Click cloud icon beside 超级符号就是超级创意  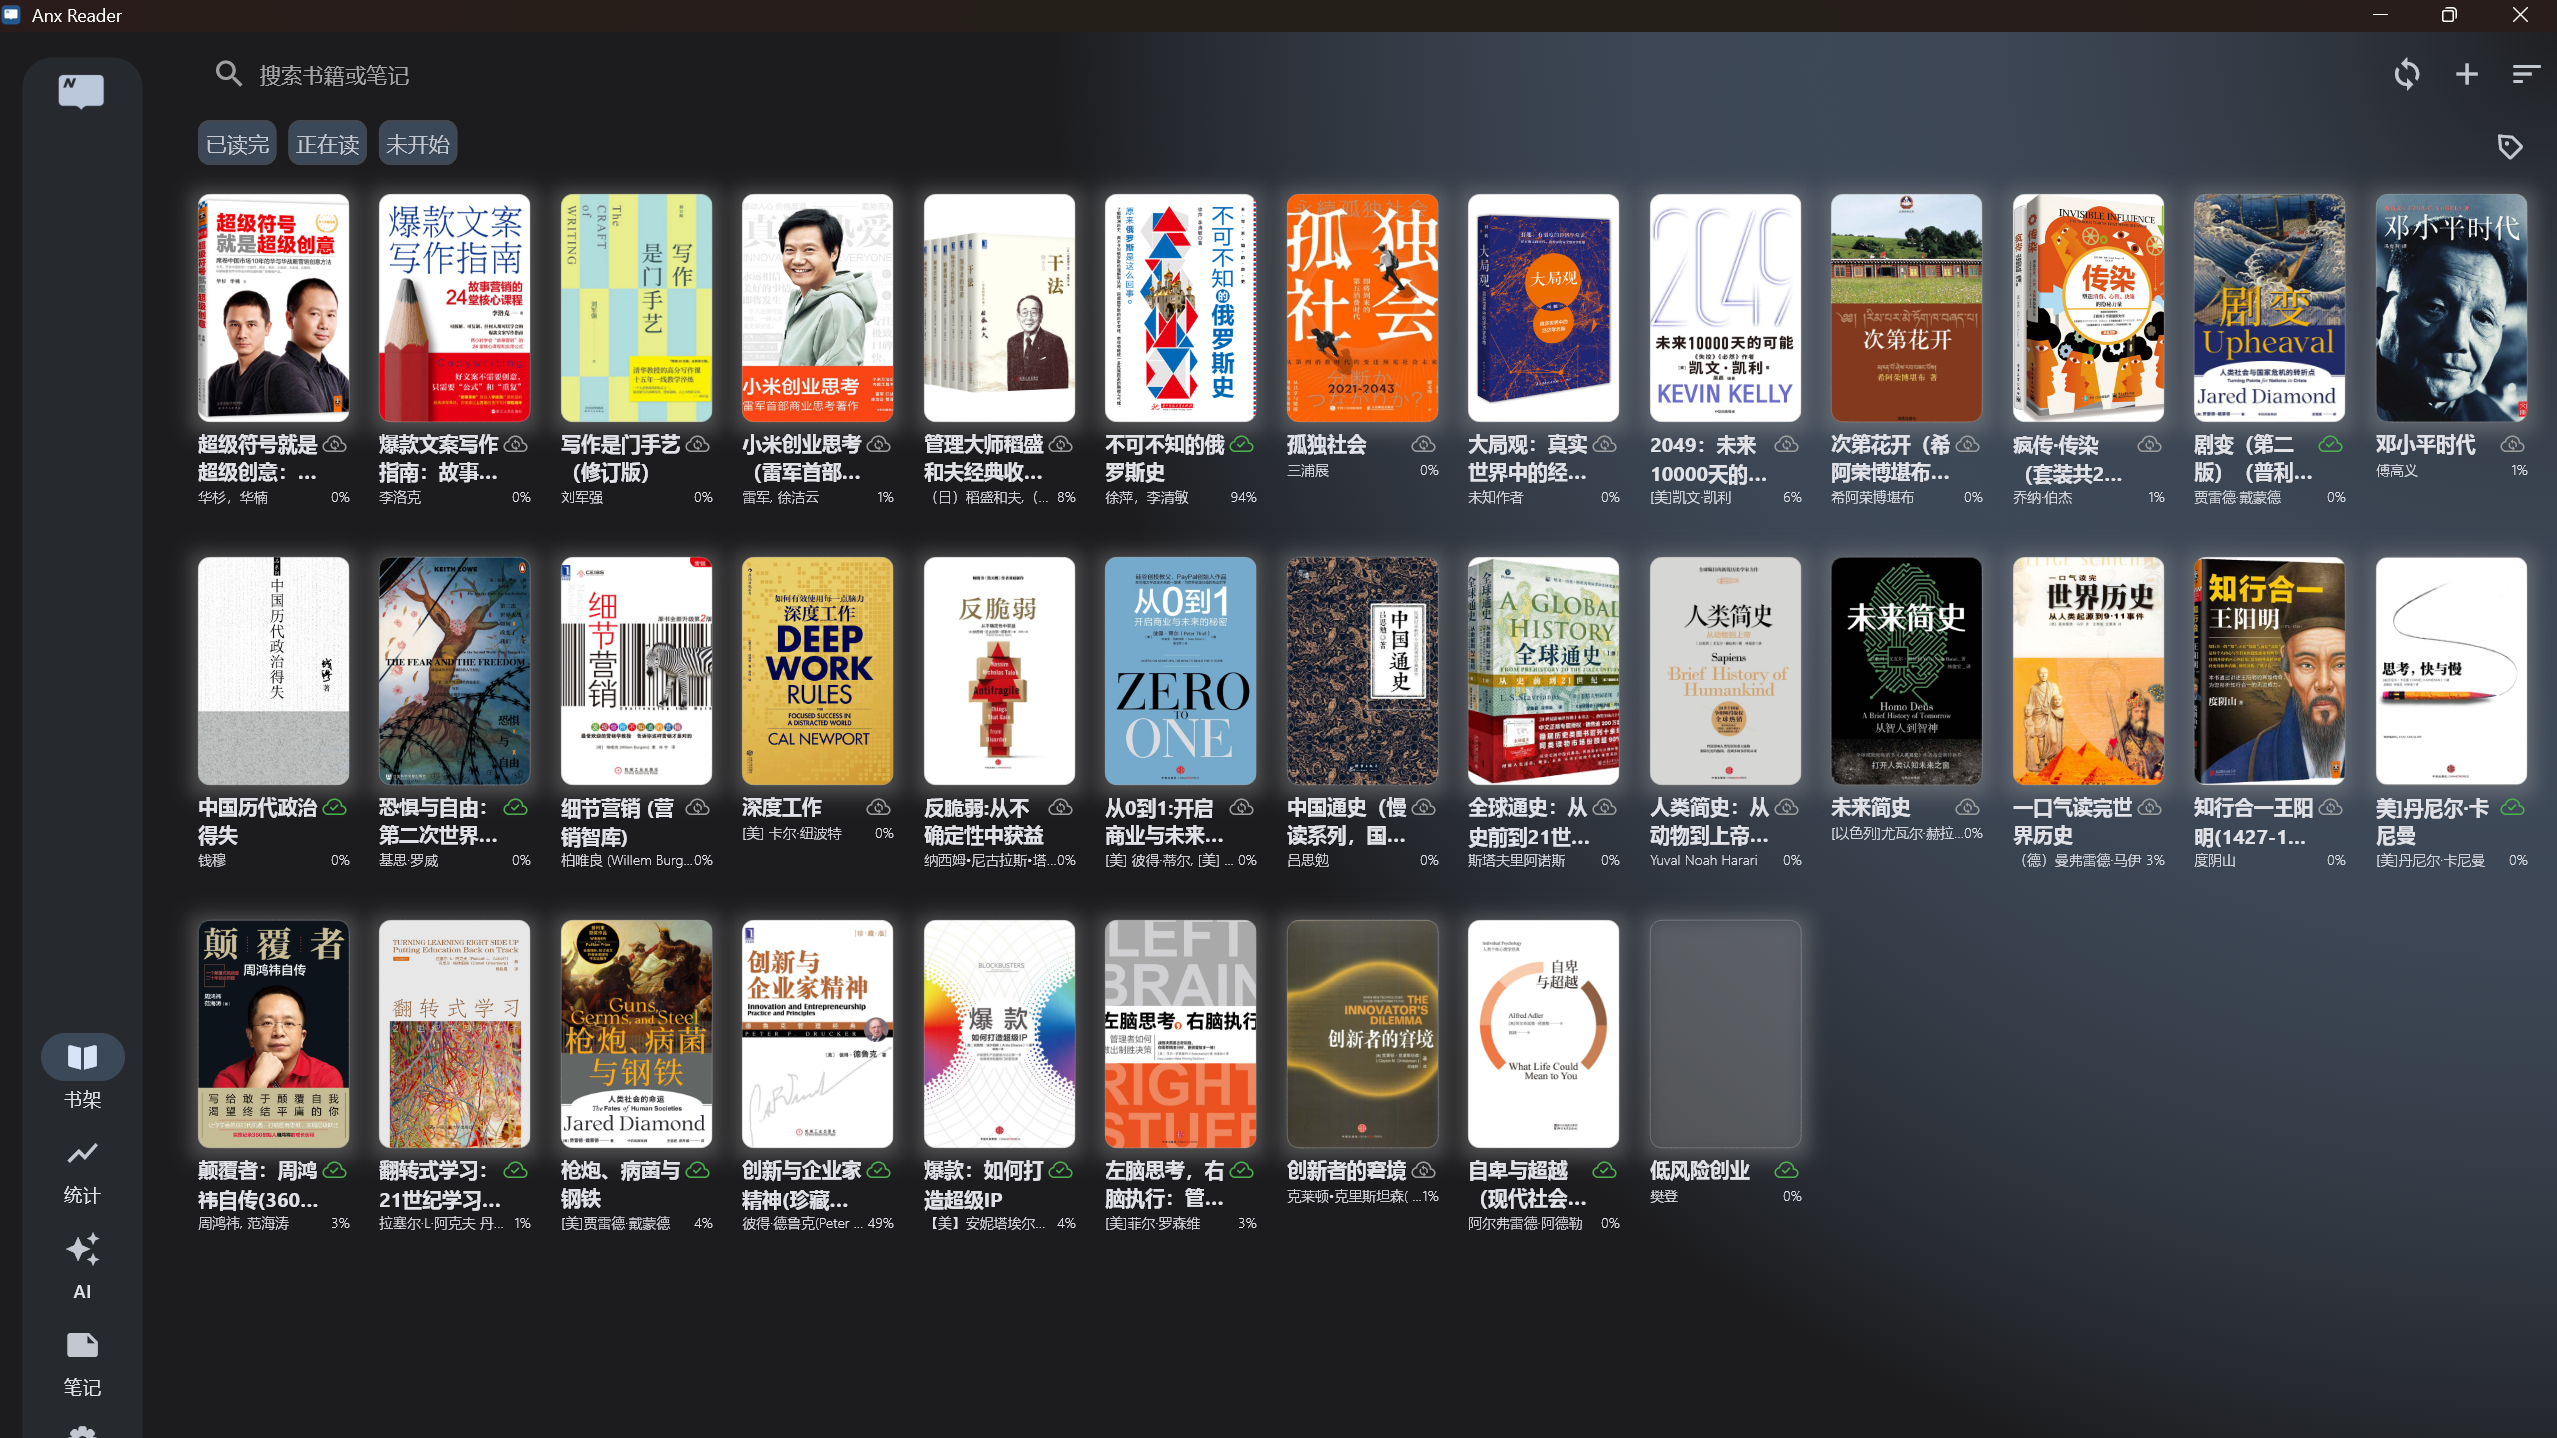(335, 443)
